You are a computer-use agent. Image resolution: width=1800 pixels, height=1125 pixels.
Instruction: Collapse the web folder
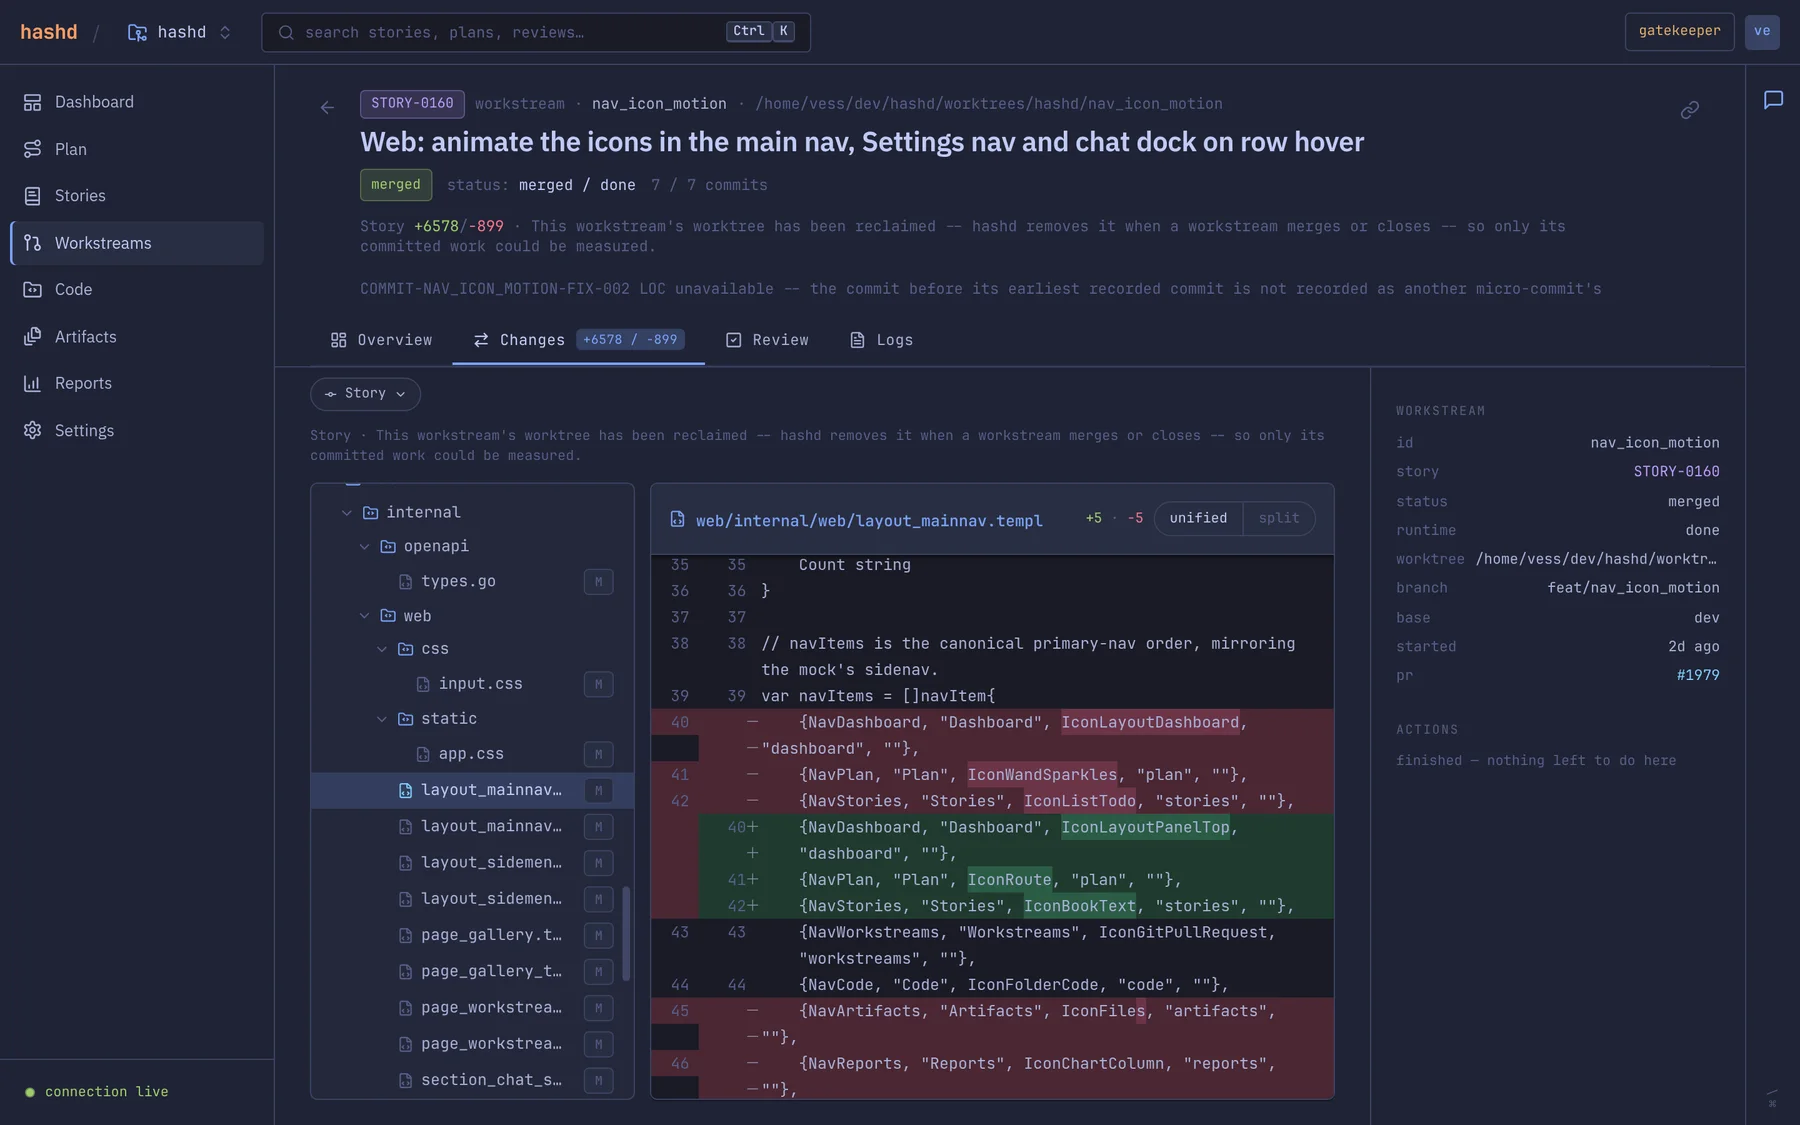[x=364, y=616]
